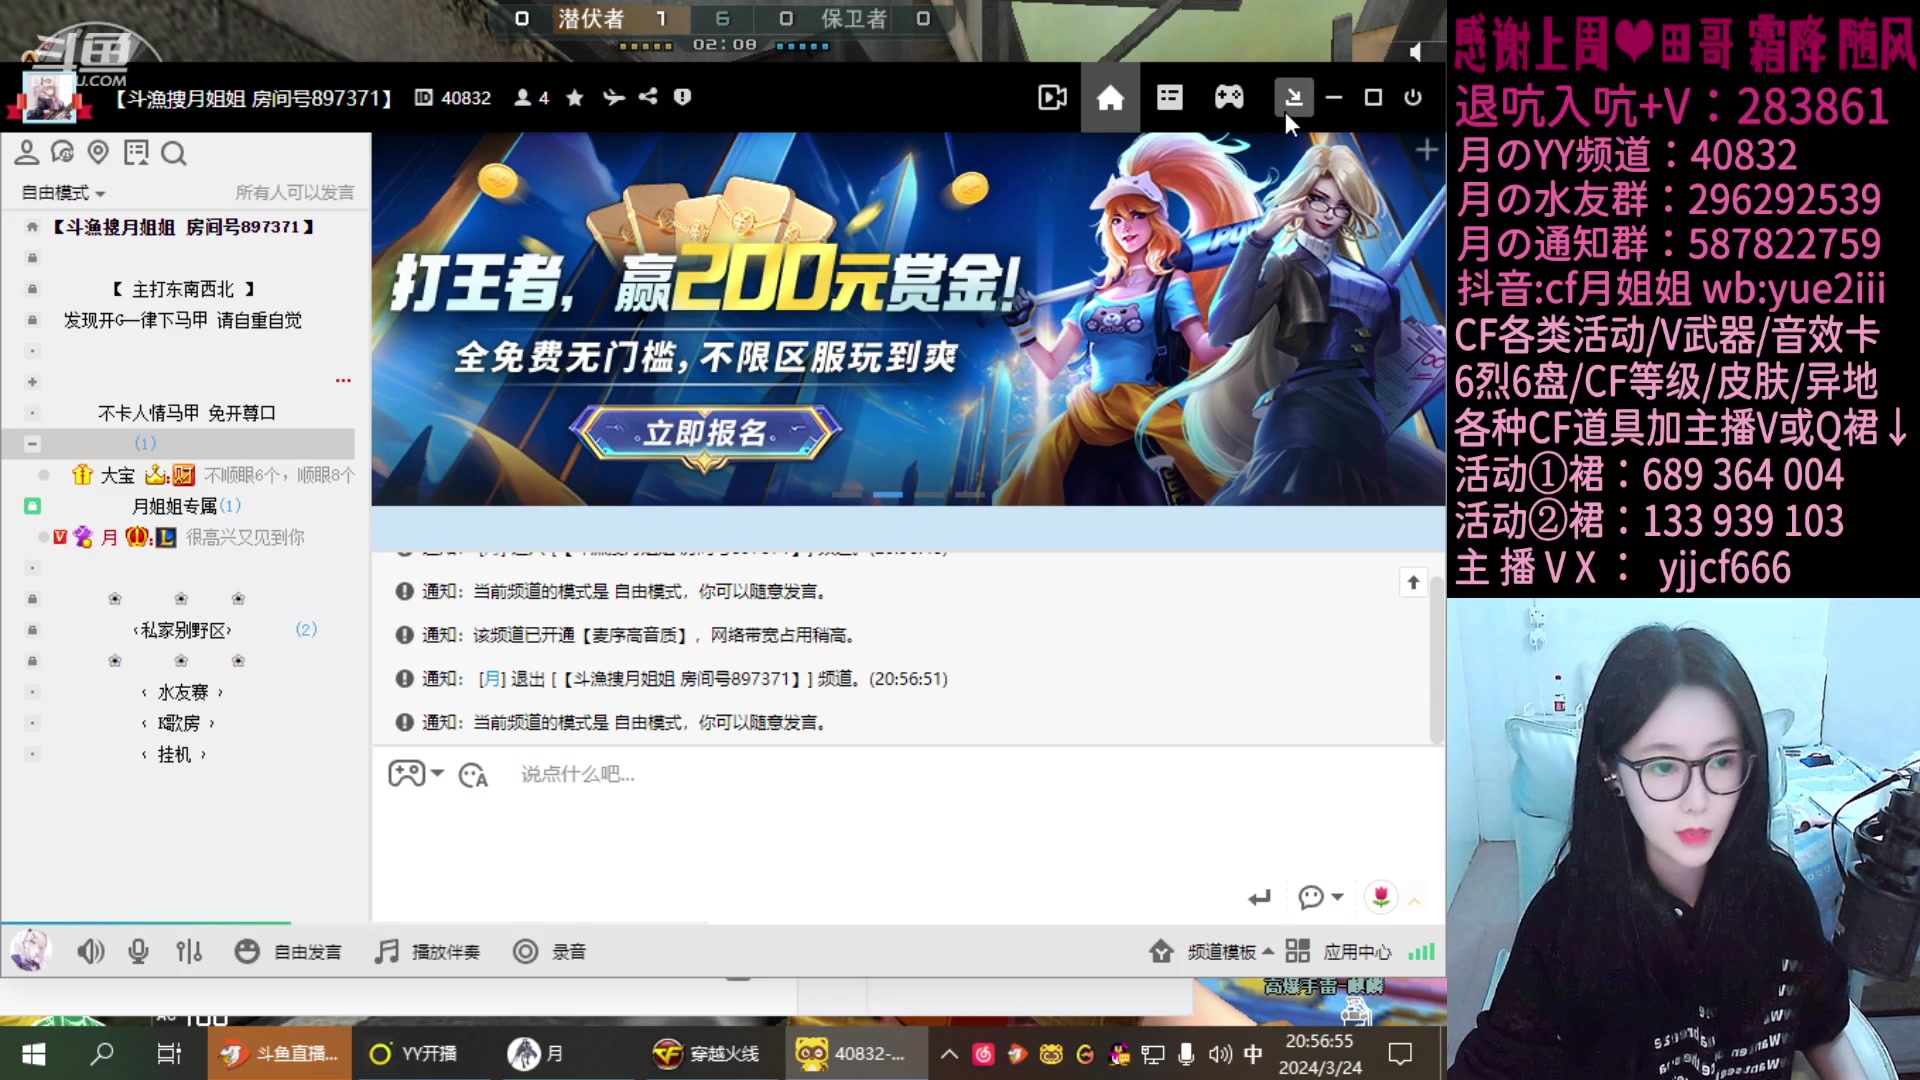Click the speaker icon in the game window
The height and width of the screenshot is (1080, 1920).
pos(1414,51)
